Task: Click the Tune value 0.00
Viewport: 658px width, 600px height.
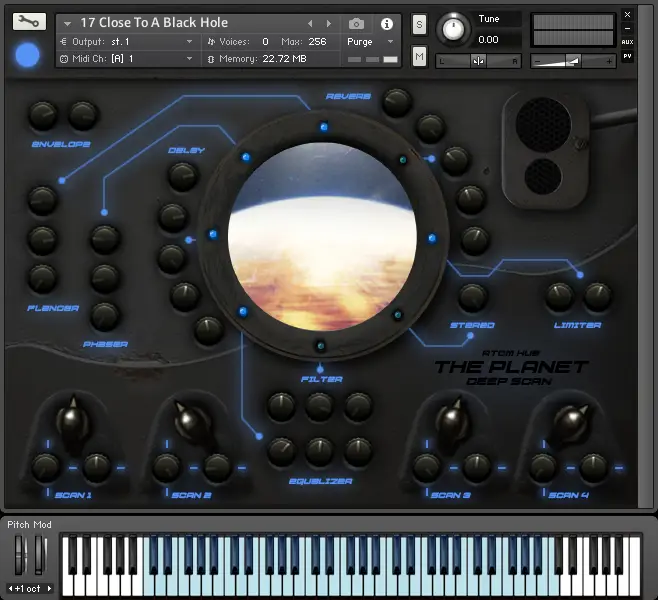Action: tap(488, 40)
